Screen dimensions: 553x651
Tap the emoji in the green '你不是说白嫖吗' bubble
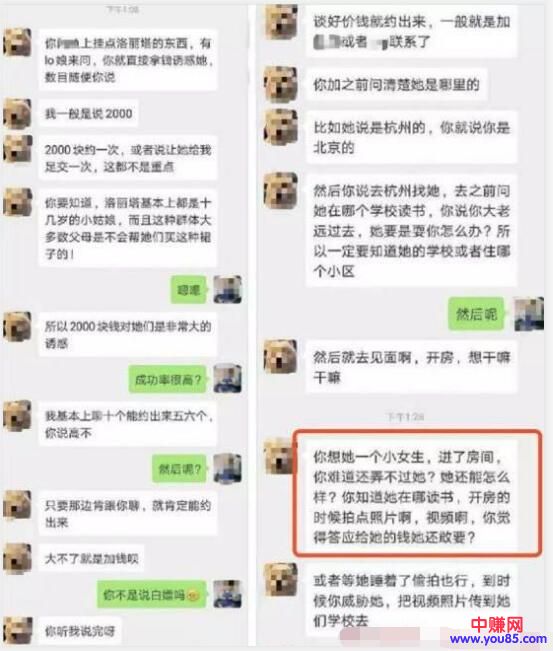(193, 595)
